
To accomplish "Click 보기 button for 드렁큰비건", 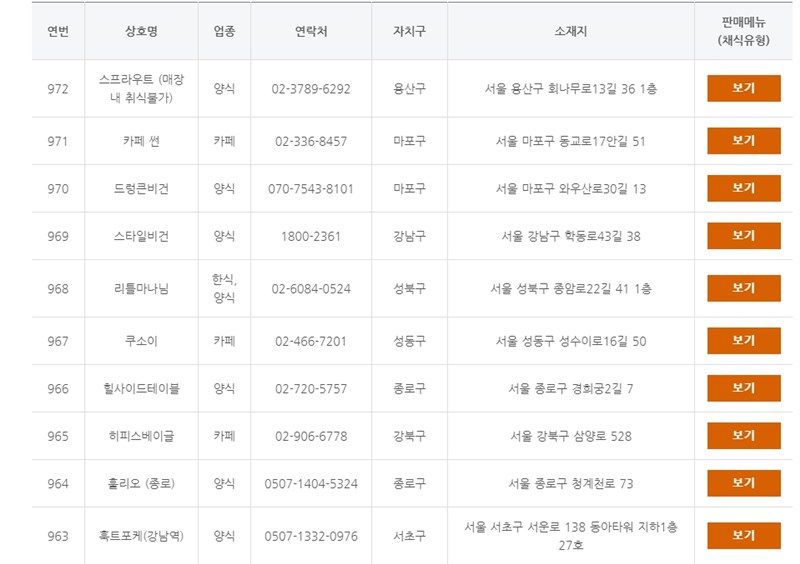I will pos(743,188).
